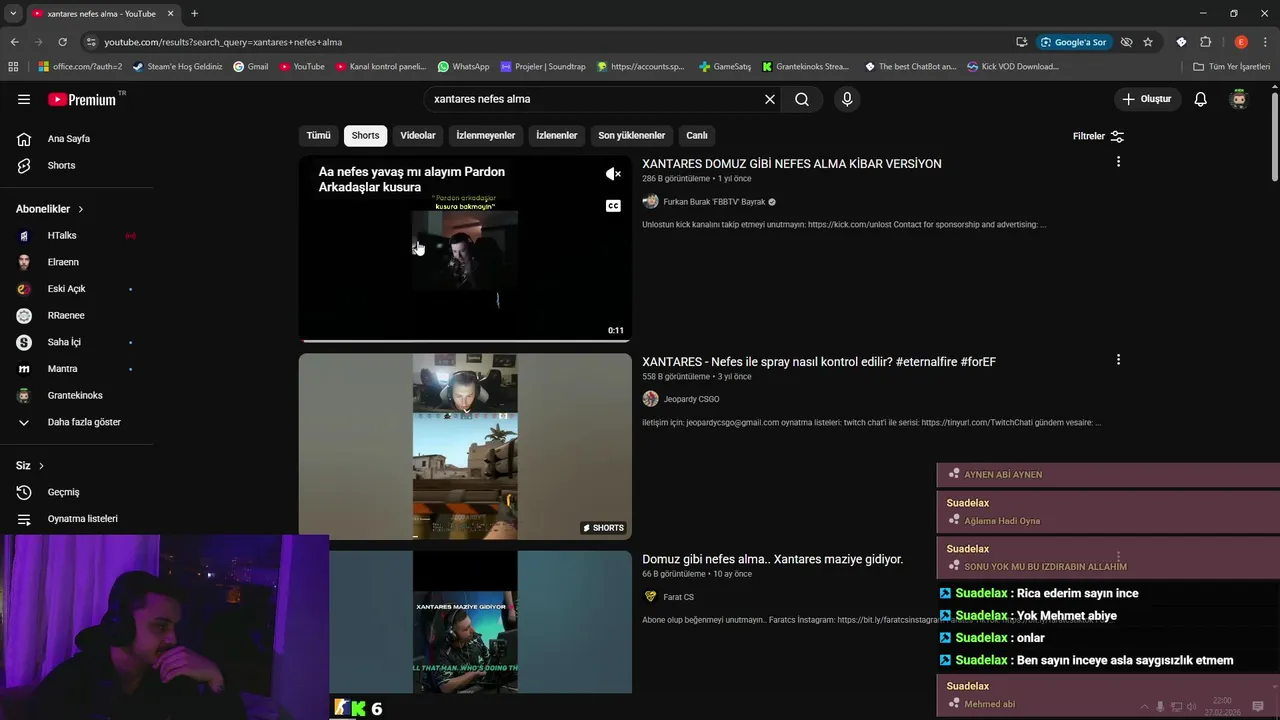The height and width of the screenshot is (720, 1280).
Task: Select the Son yüklenenler filter chip
Action: 631,136
